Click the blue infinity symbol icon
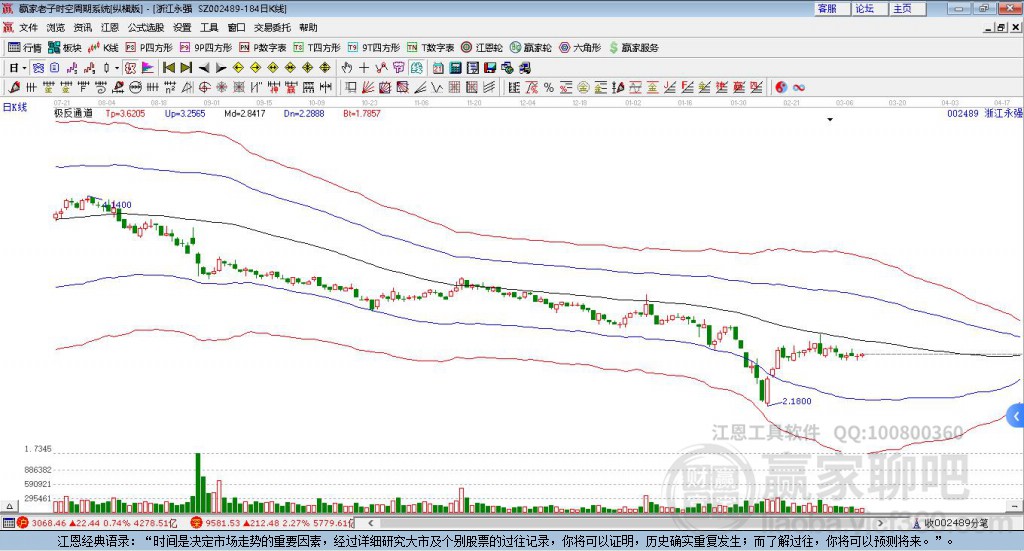This screenshot has width=1024, height=551. click(x=798, y=87)
